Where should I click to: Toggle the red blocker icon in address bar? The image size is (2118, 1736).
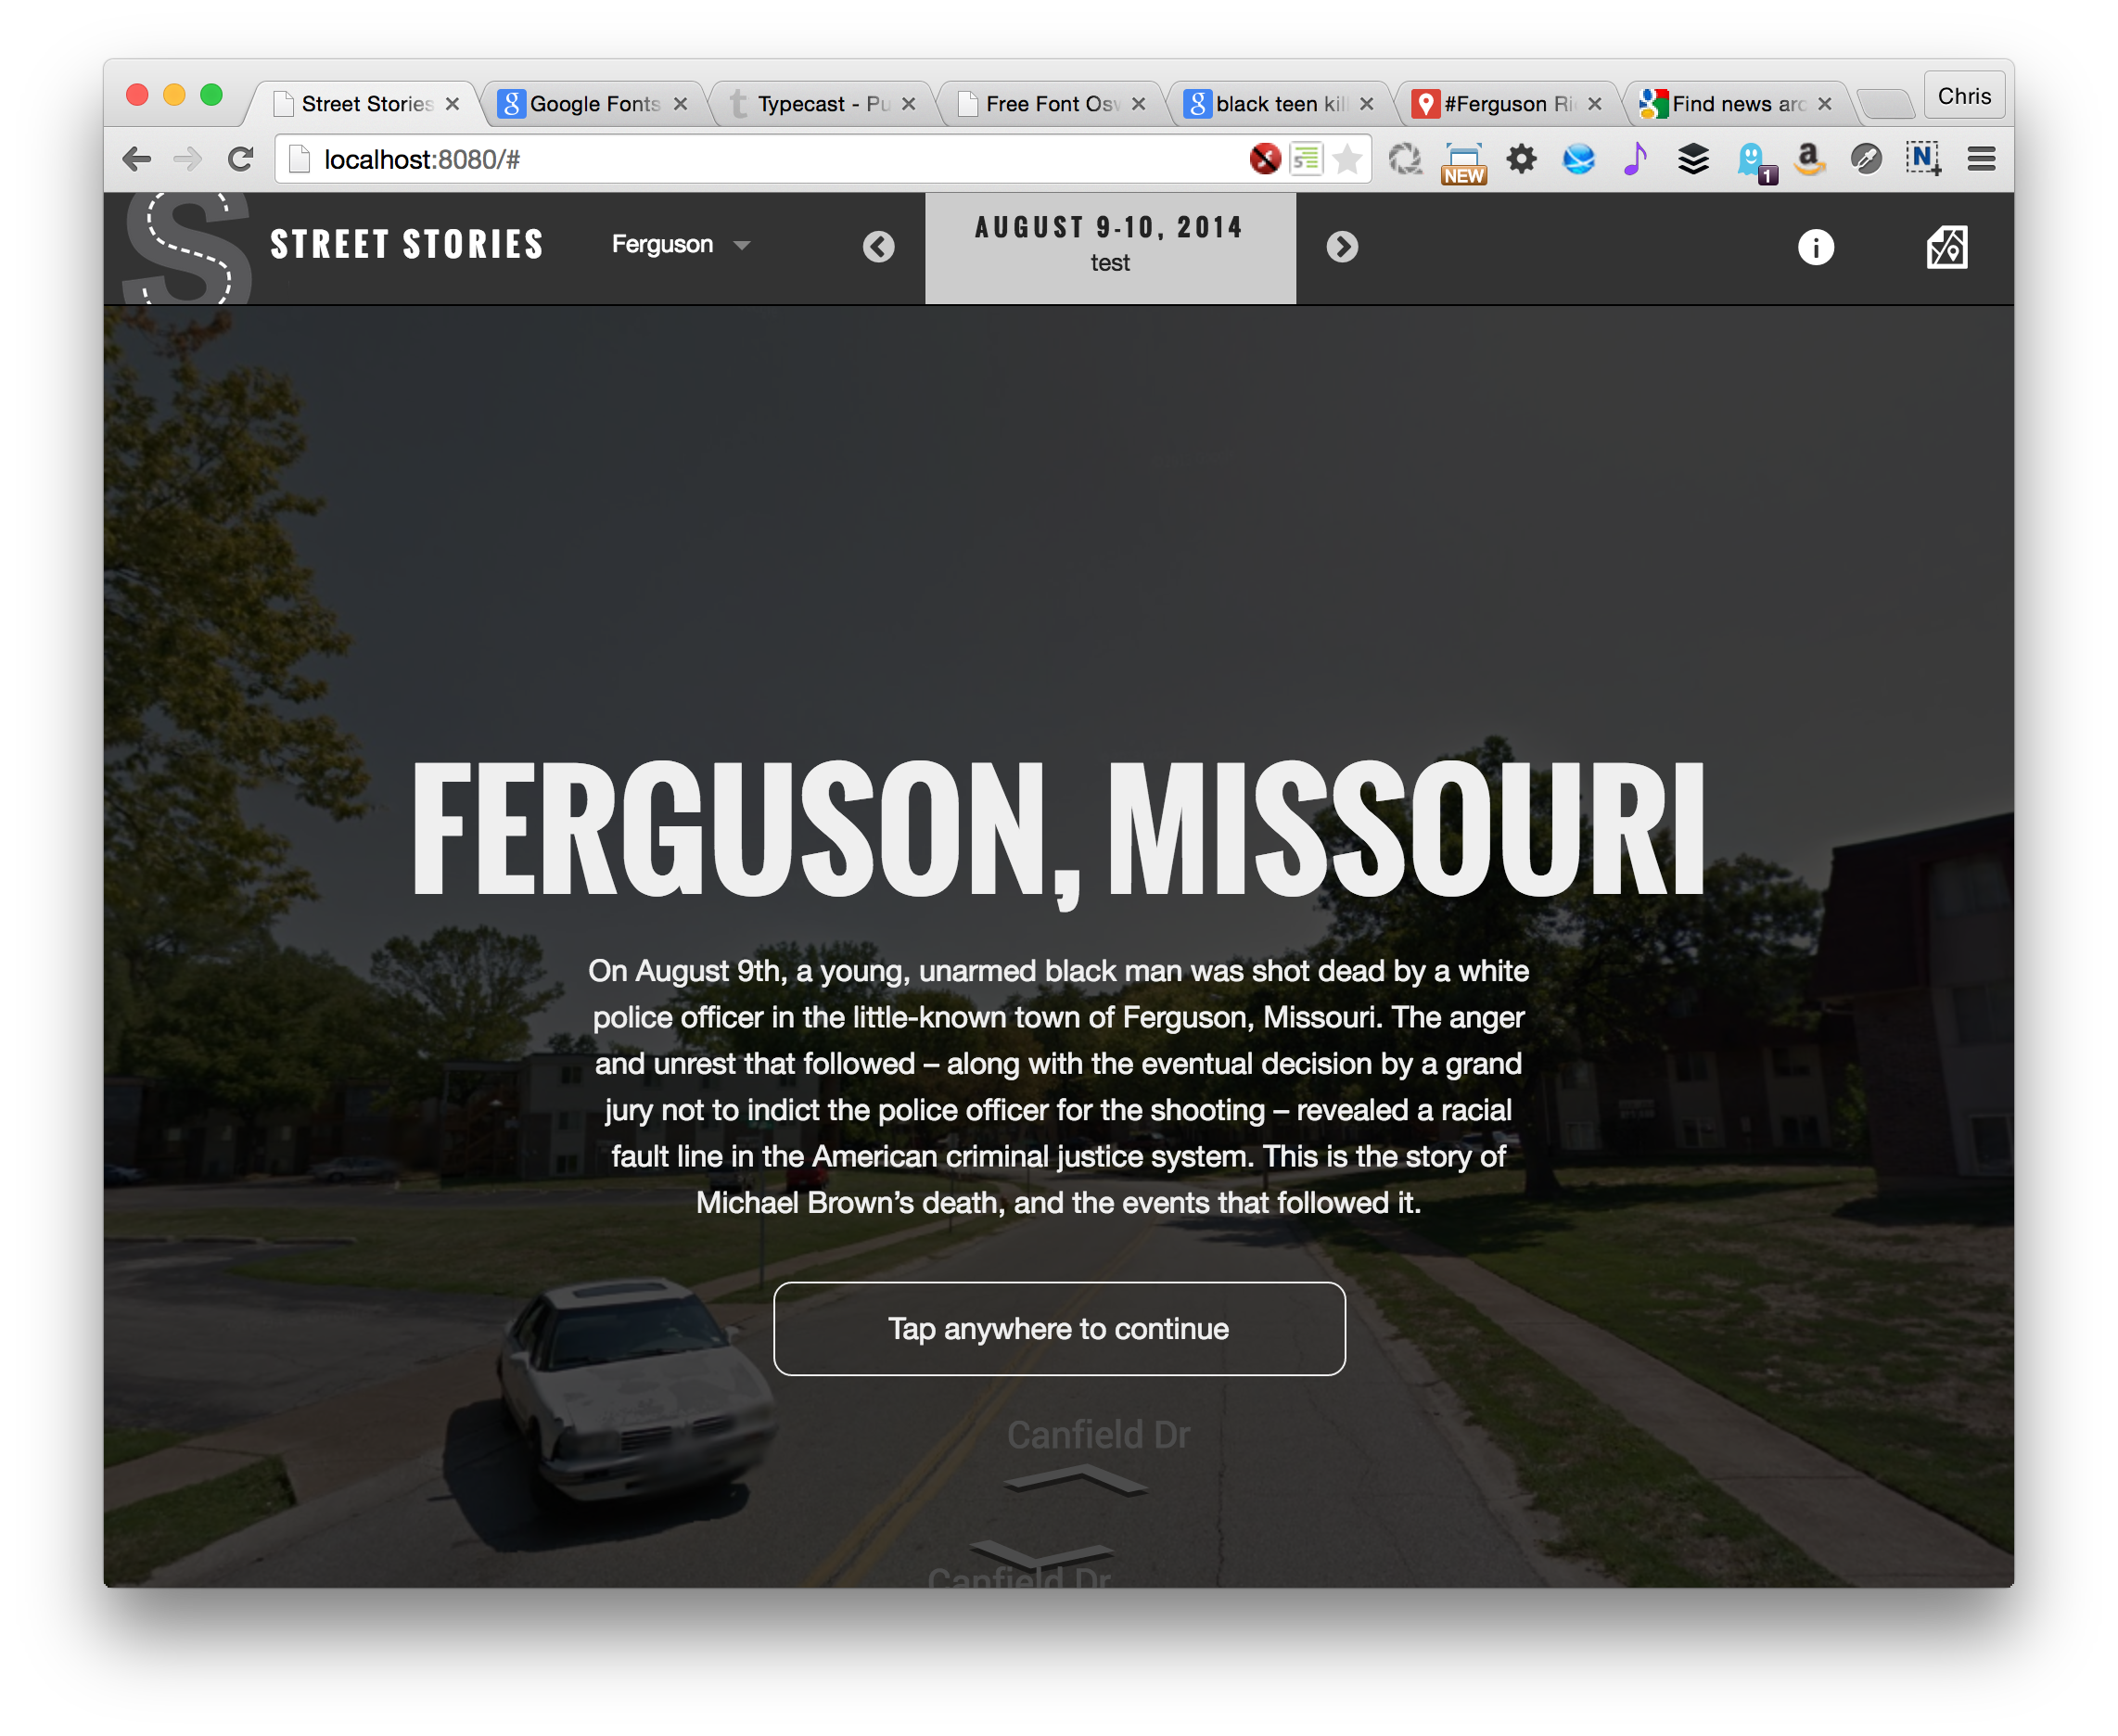click(x=1264, y=159)
